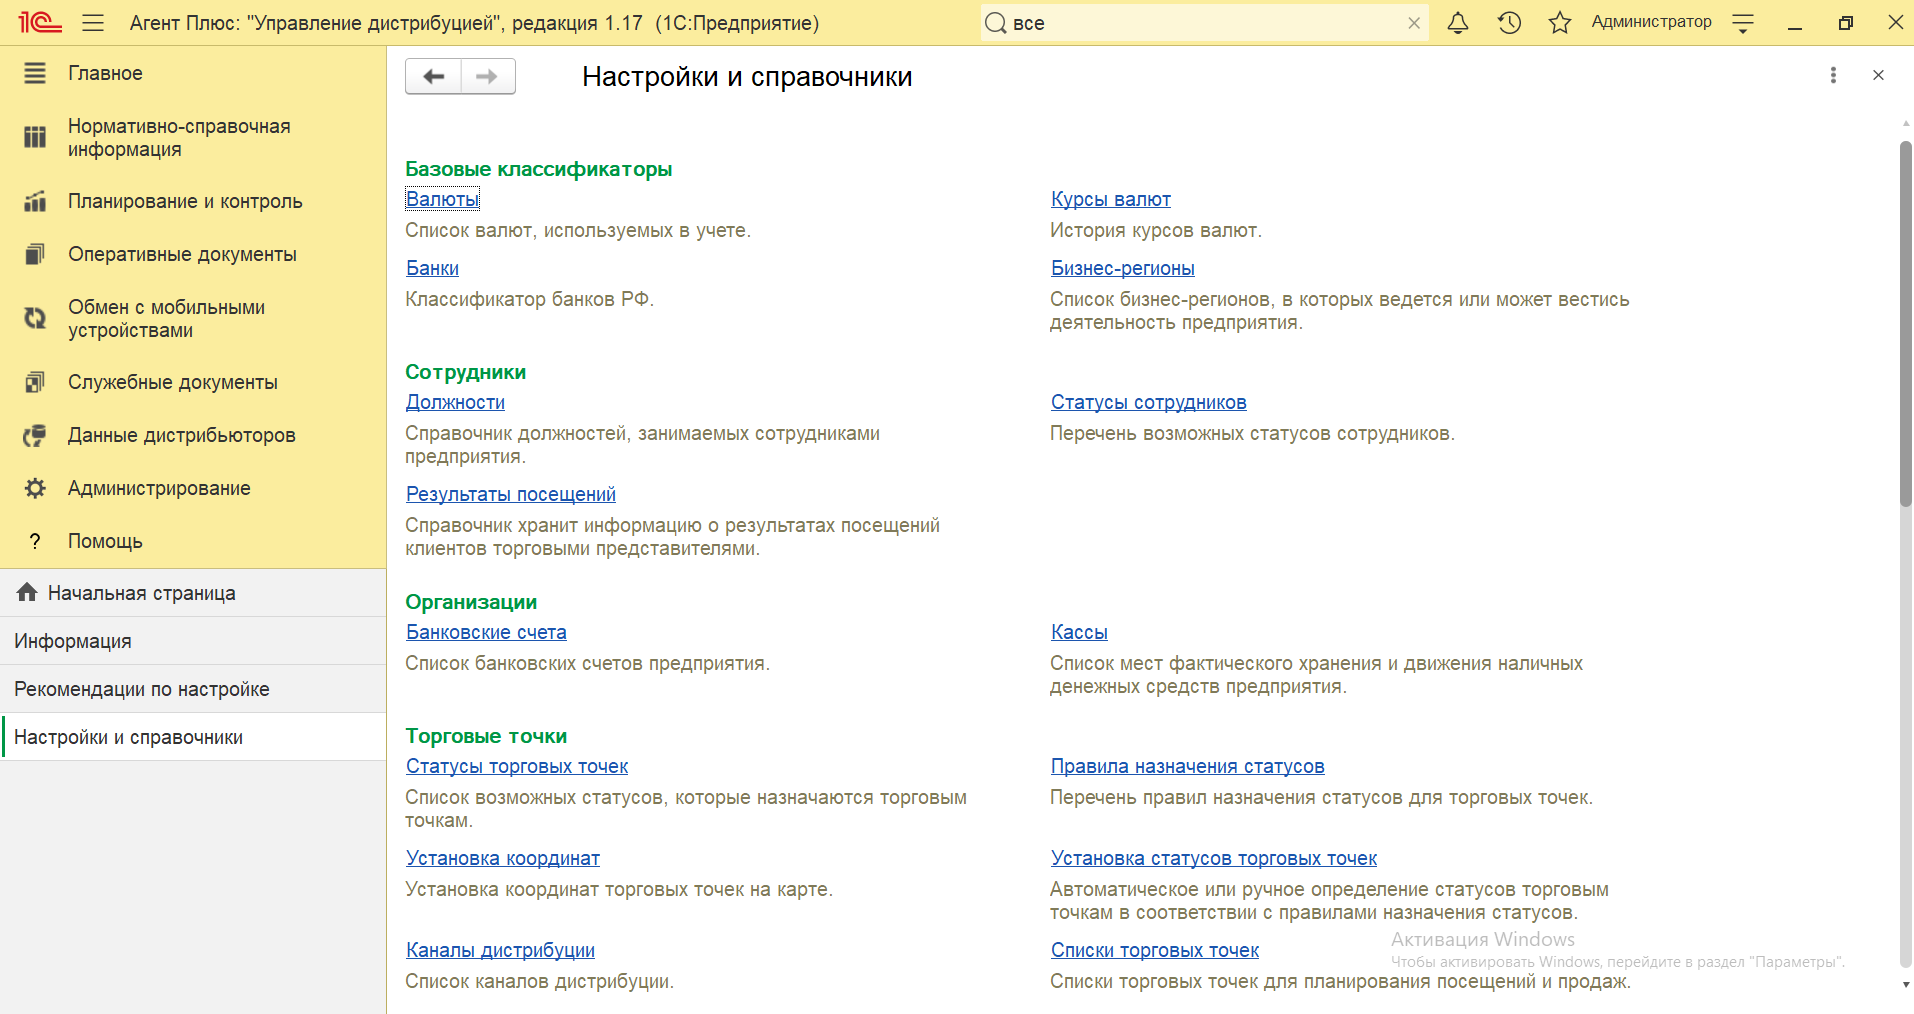The height and width of the screenshot is (1014, 1914).
Task: Open the Администрирование gear section
Action: [x=159, y=488]
